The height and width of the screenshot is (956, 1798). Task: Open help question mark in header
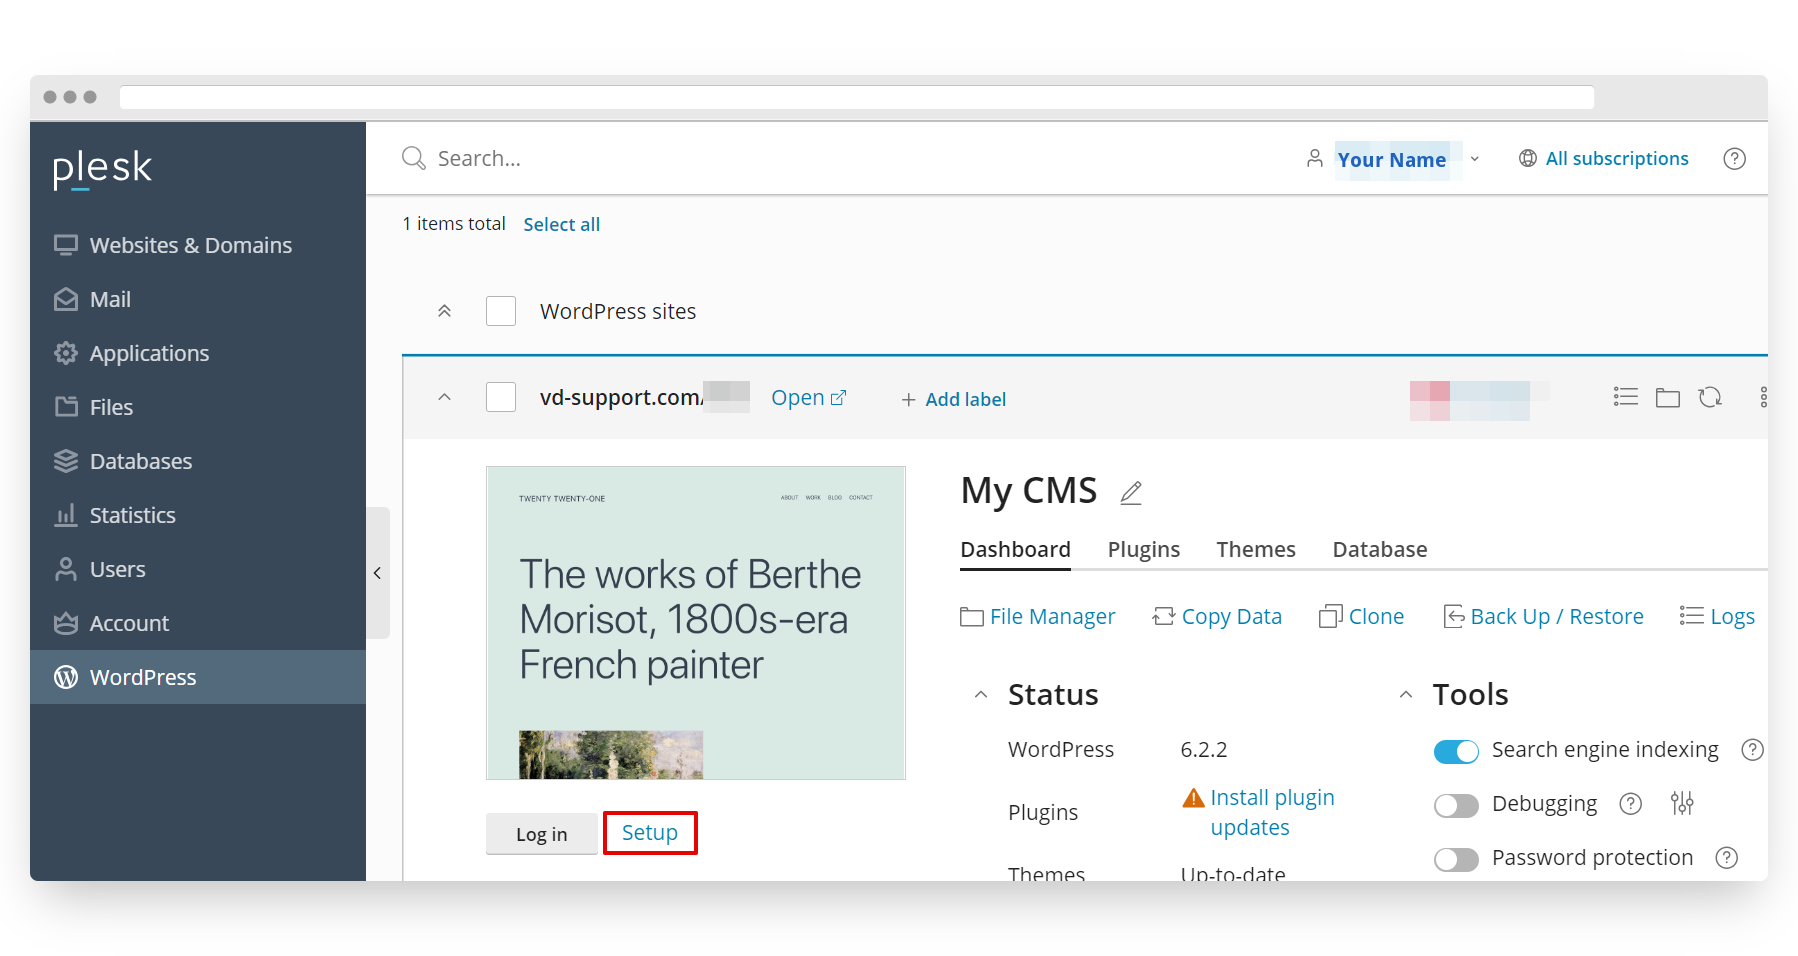click(1735, 158)
